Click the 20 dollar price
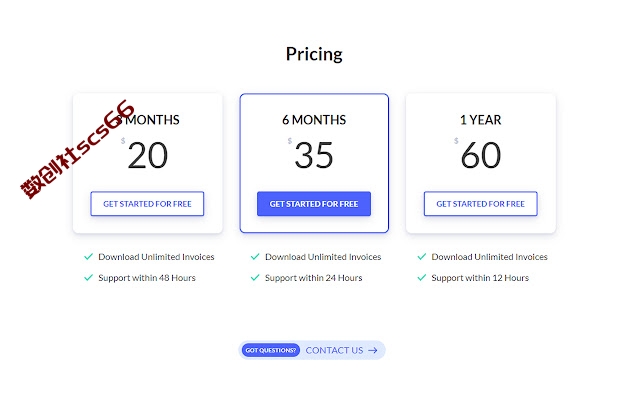This screenshot has height=400, width=640. pyautogui.click(x=147, y=155)
